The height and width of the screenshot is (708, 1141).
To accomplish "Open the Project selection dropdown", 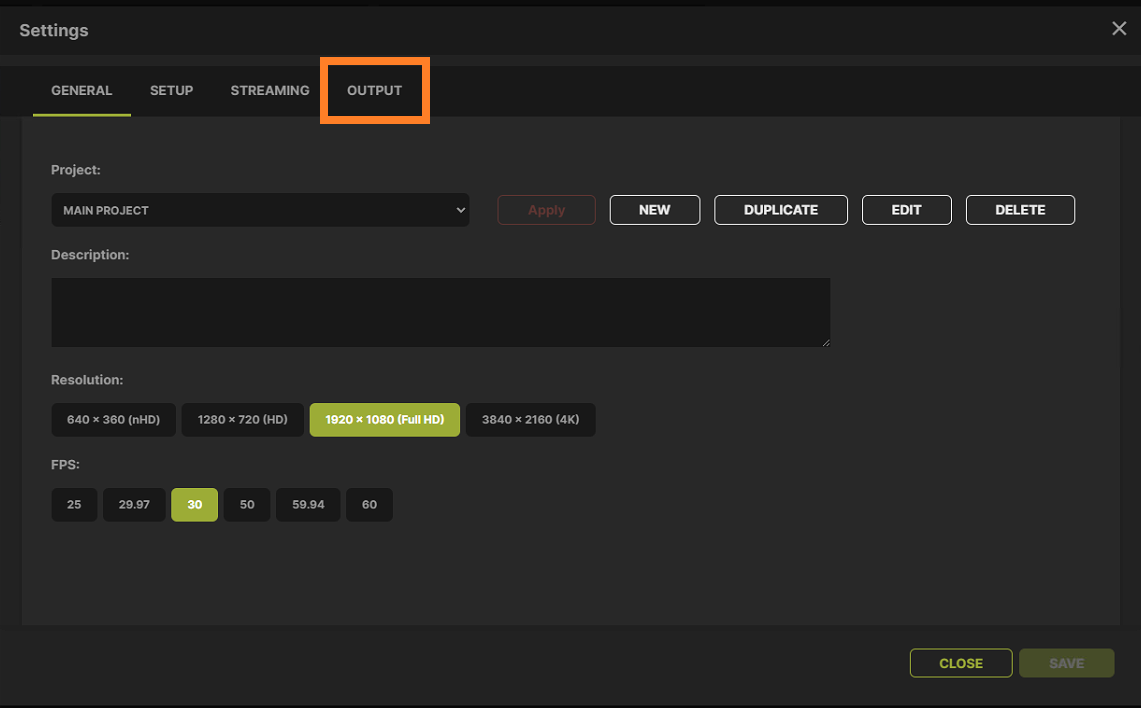I will point(260,210).
